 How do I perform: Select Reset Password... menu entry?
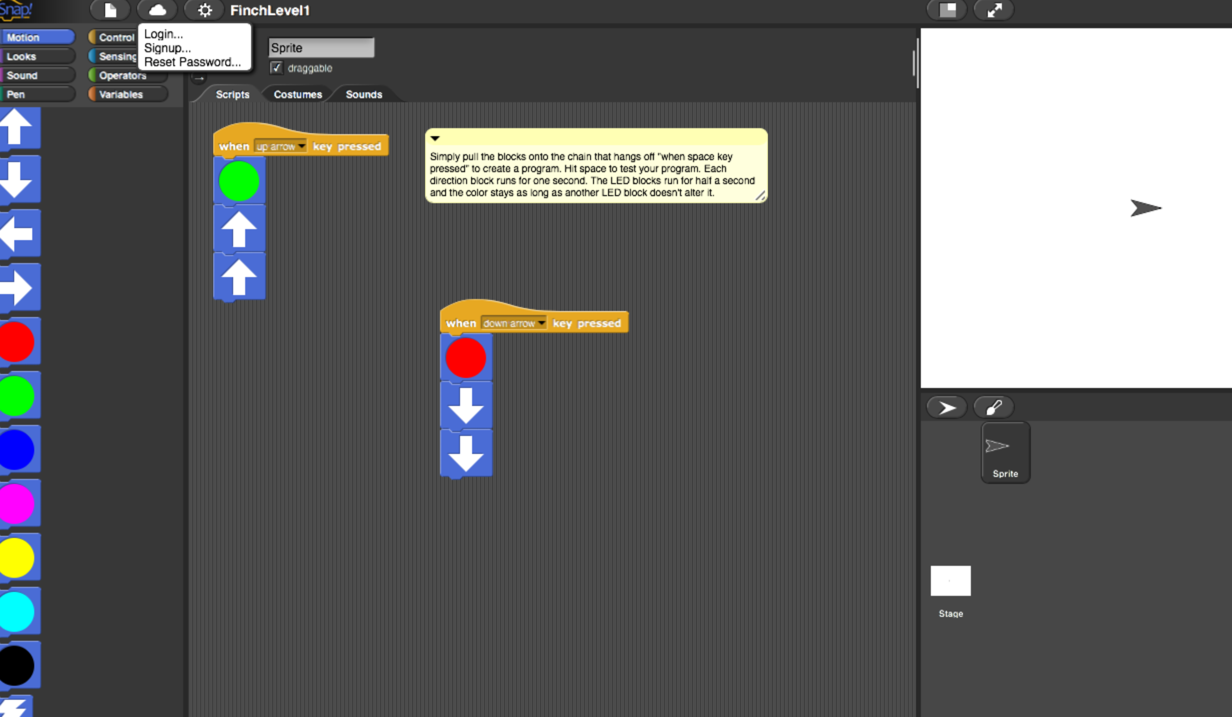point(192,62)
